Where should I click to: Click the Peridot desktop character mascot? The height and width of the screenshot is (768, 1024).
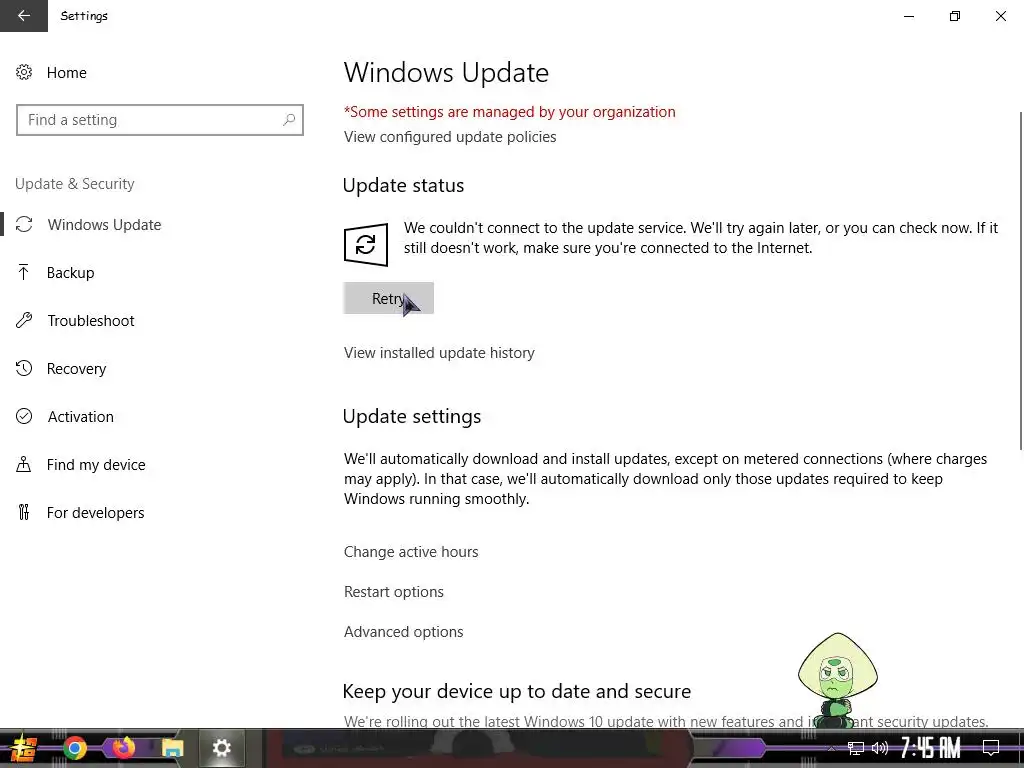pos(837,680)
